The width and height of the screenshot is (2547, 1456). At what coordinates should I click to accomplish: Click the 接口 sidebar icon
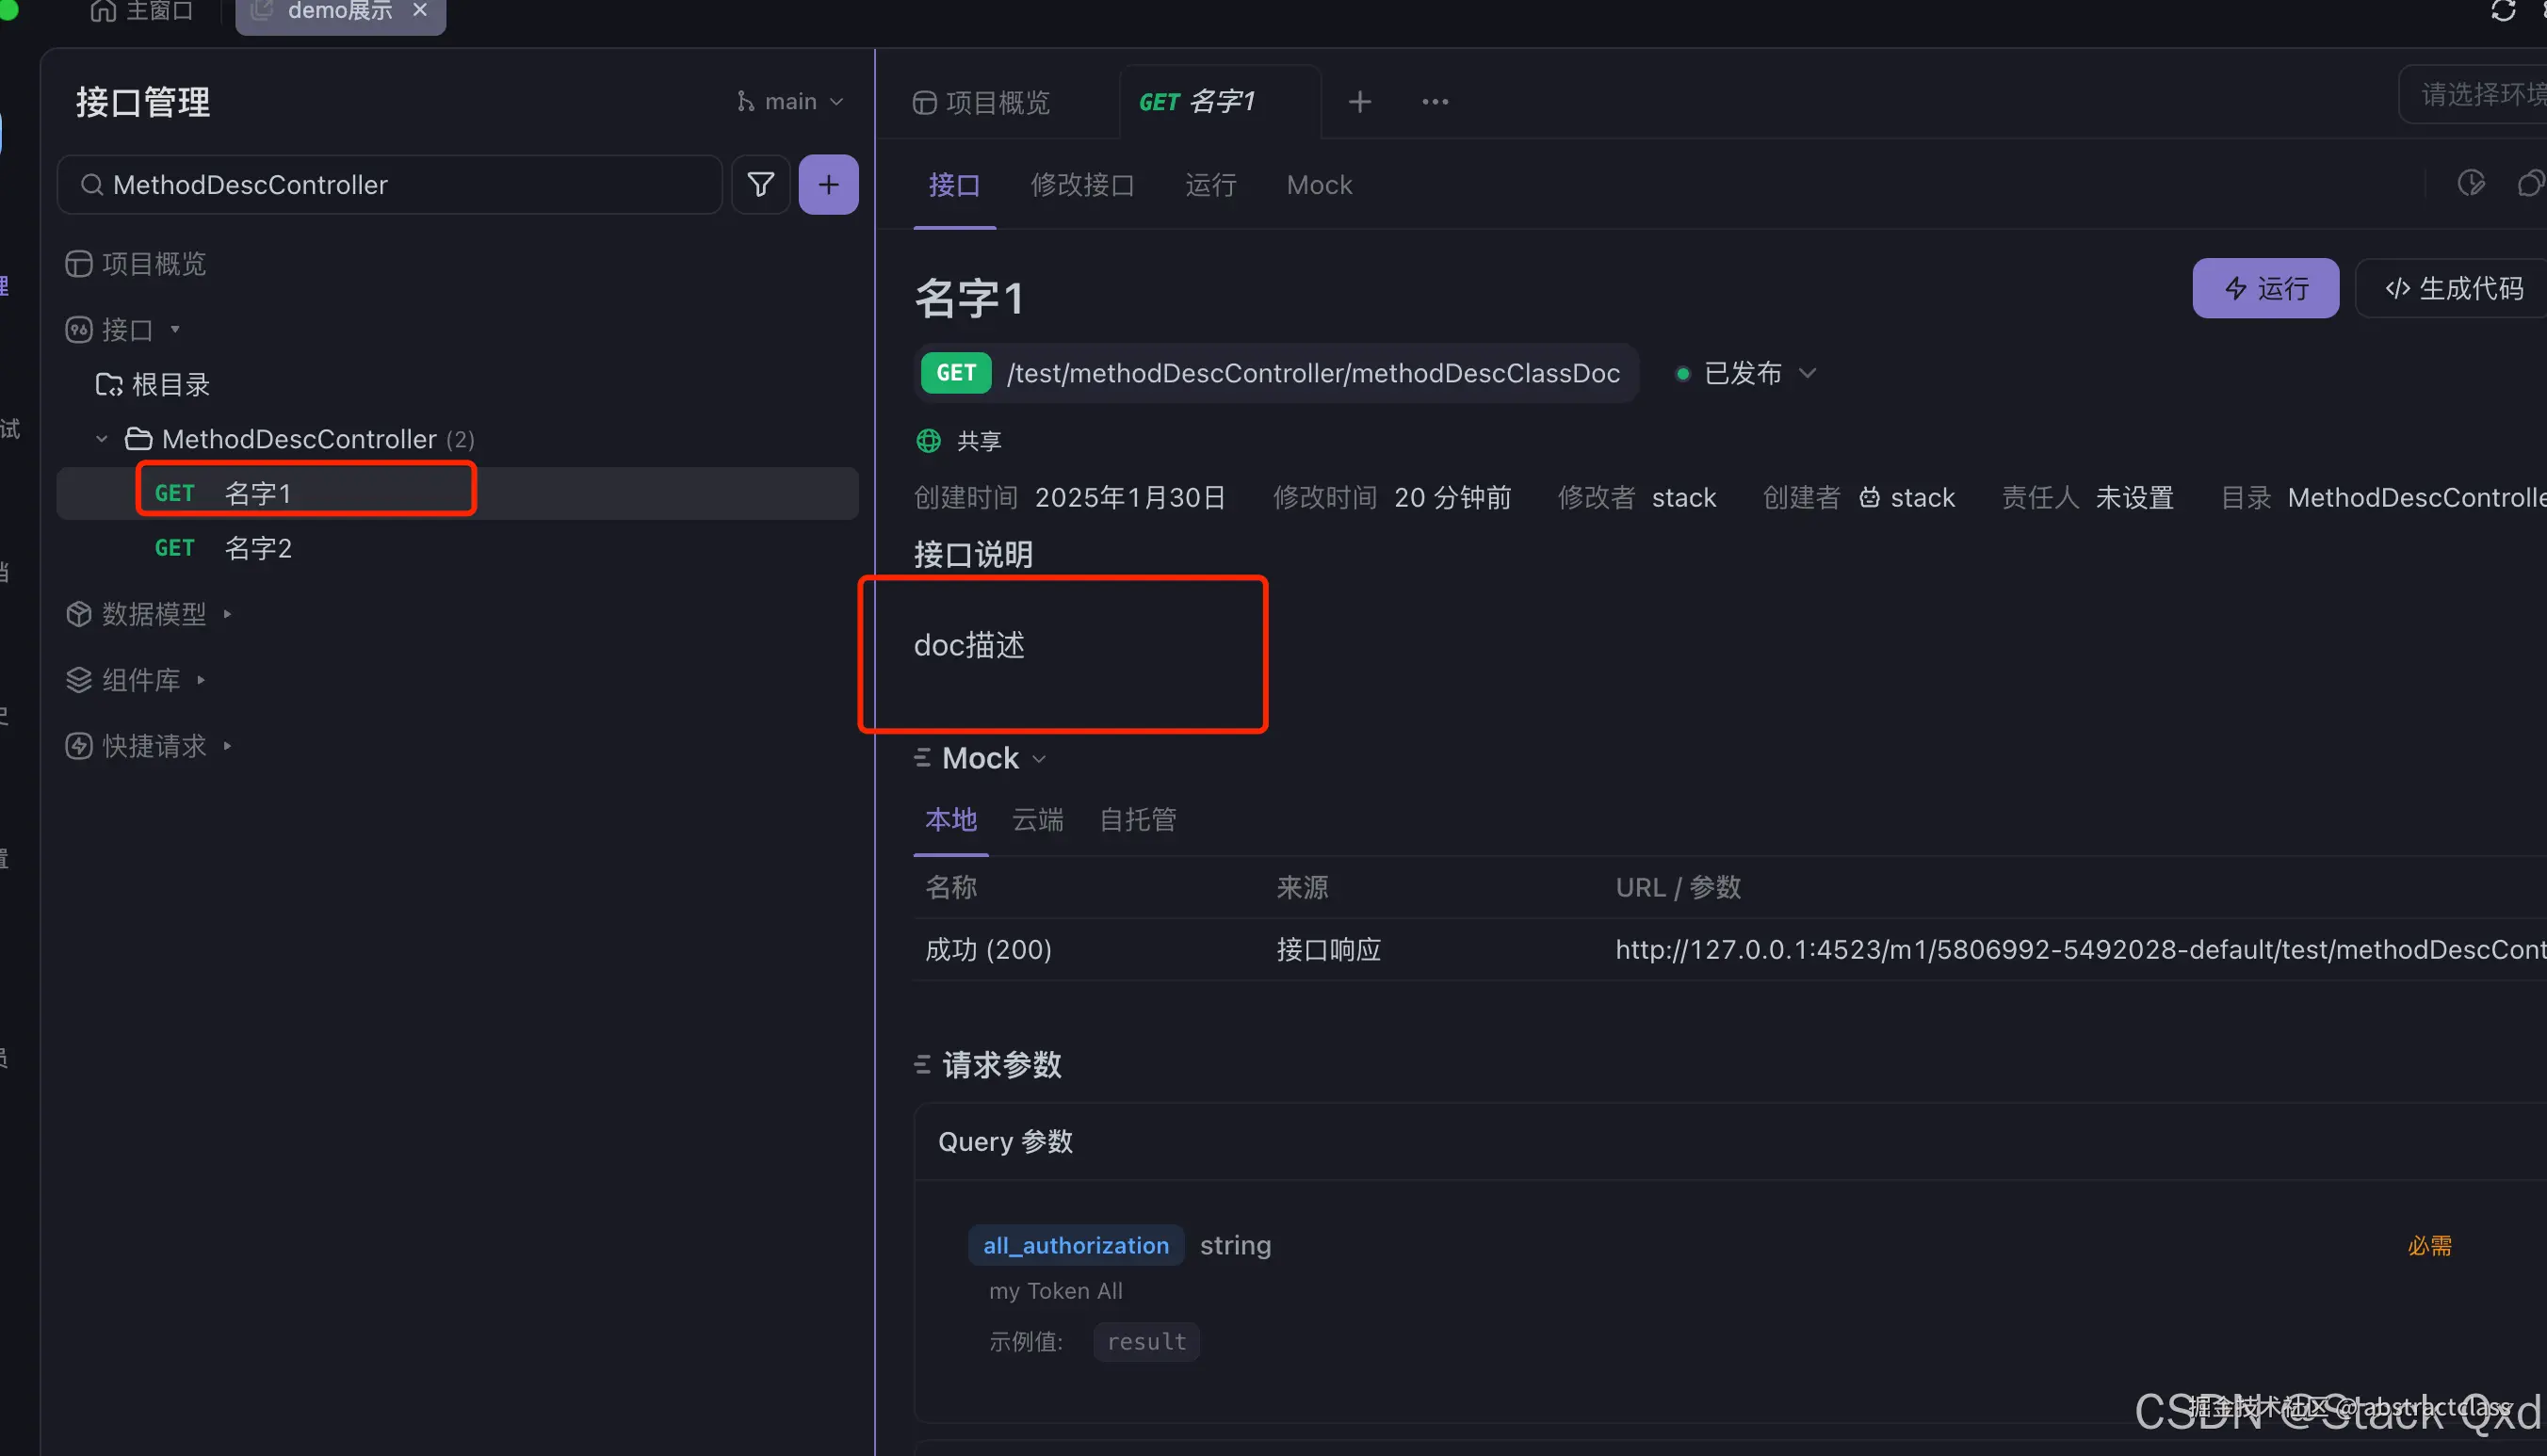pos(79,330)
